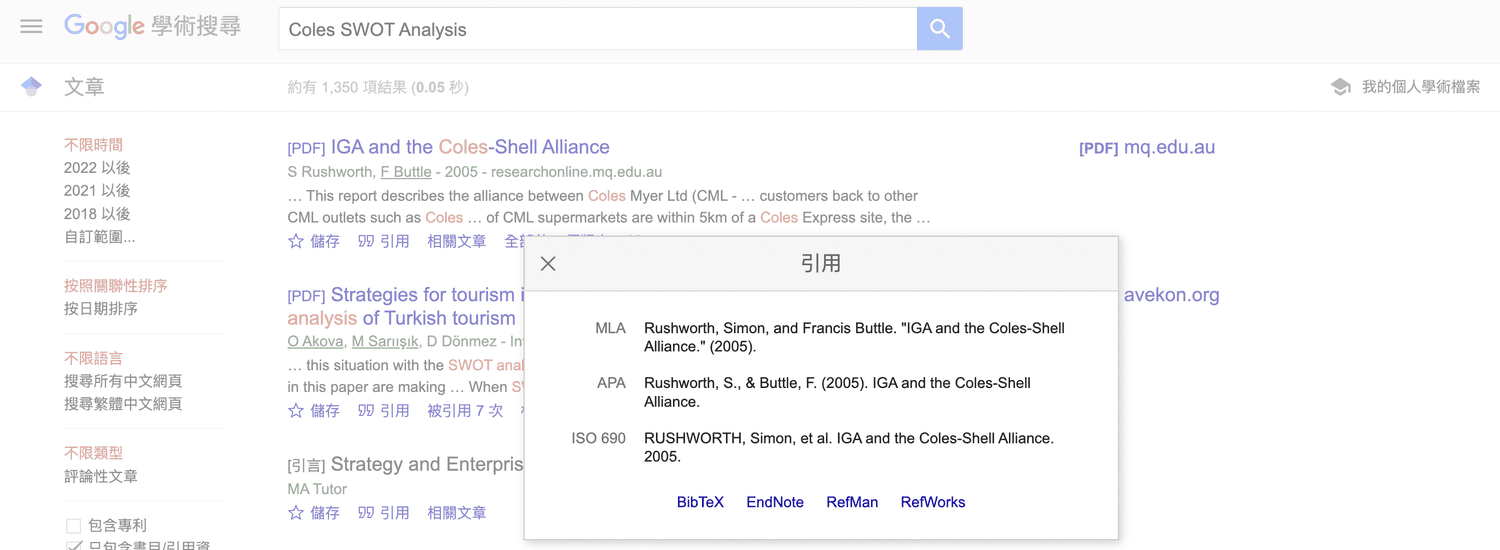The height and width of the screenshot is (550, 1500).
Task: Open the [PDF] mq.edu.au link
Action: [x=1147, y=147]
